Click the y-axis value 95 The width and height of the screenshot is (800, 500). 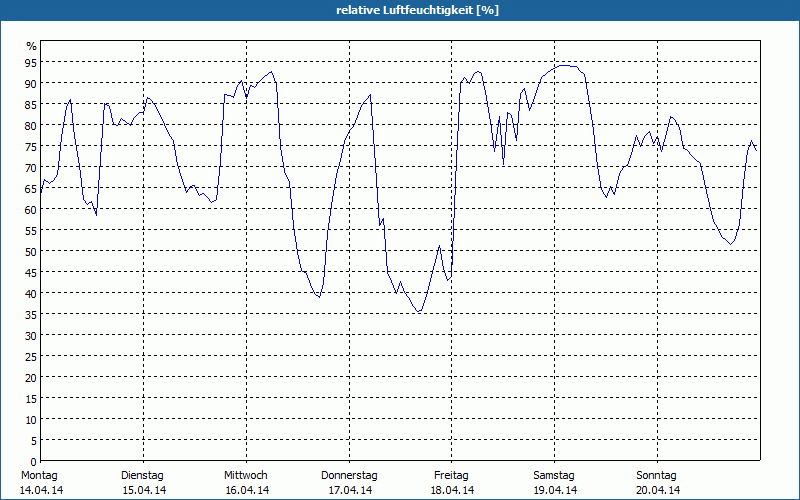coord(31,62)
